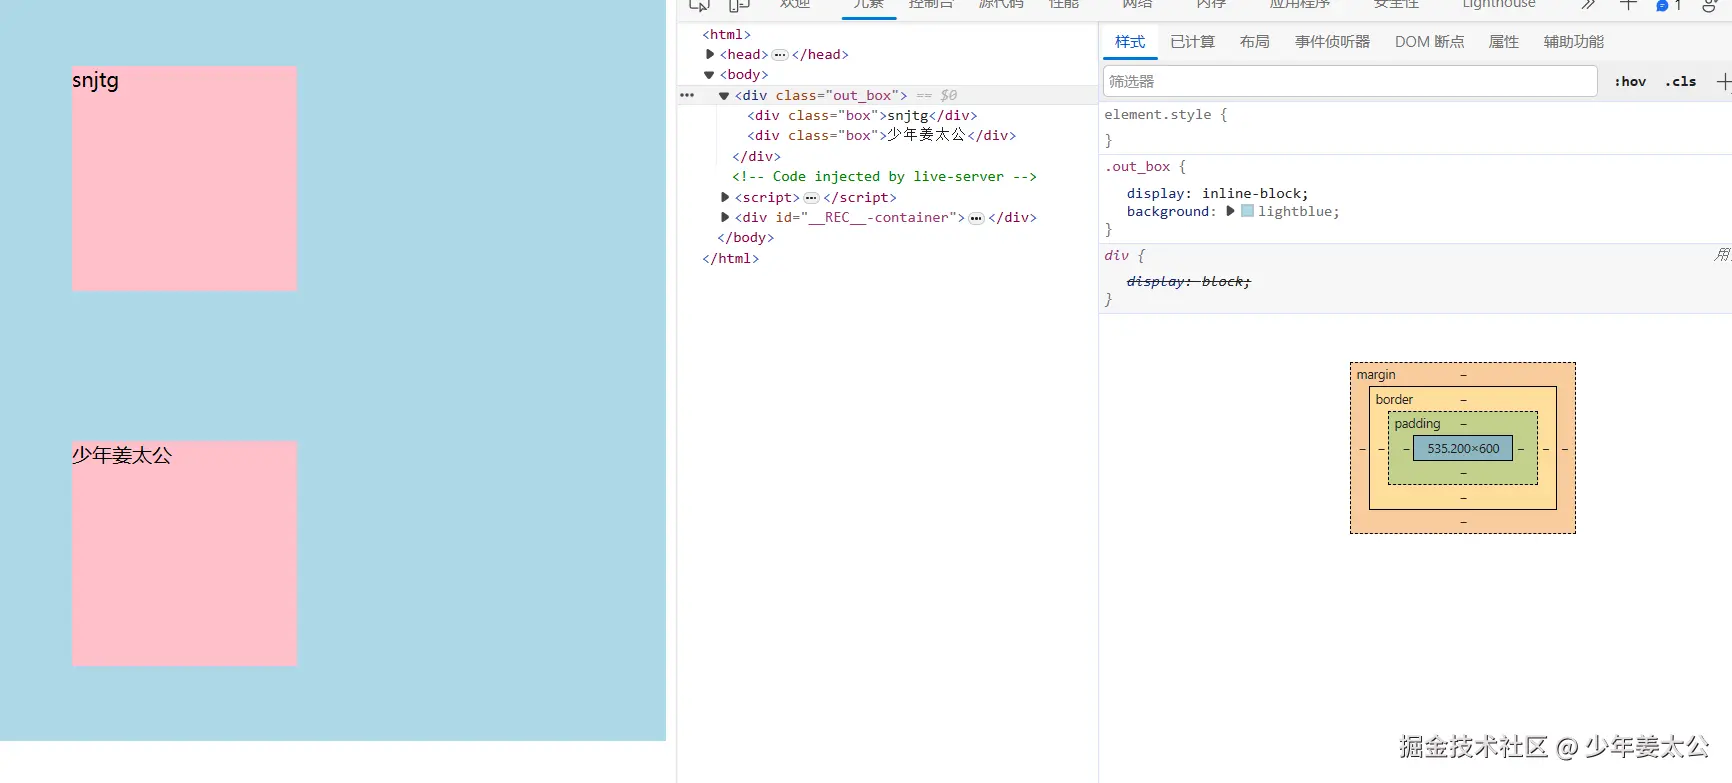The image size is (1732, 783).
Task: Click the ellipsis inside __REC__-container div
Action: (x=976, y=218)
